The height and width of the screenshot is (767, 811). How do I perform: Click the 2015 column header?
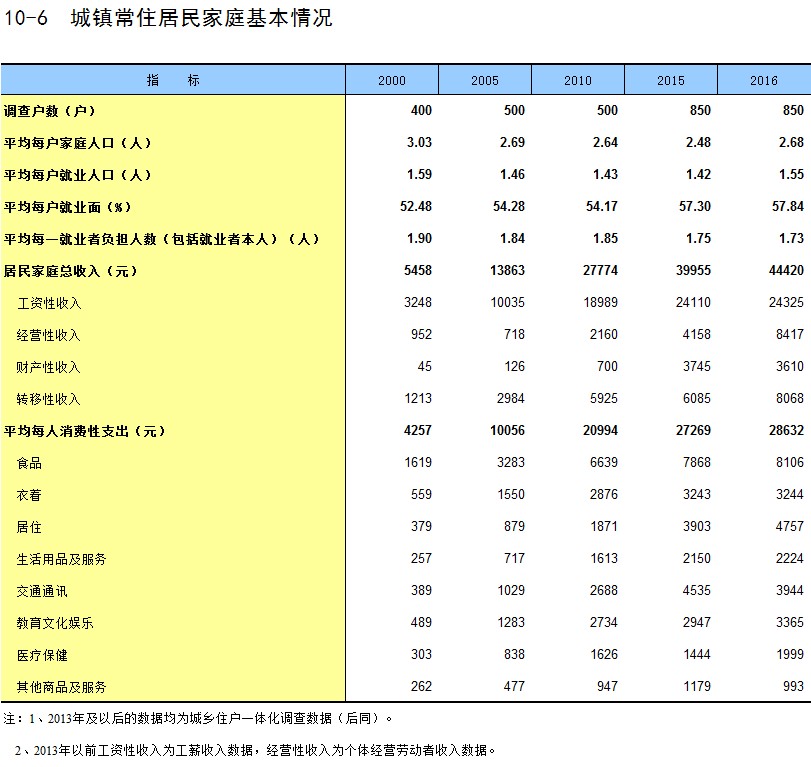671,80
